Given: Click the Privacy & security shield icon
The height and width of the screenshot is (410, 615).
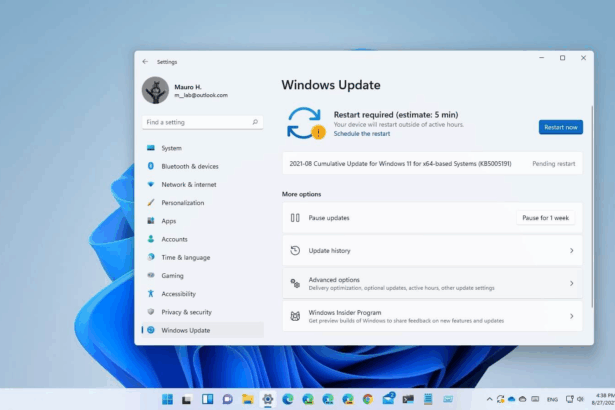Looking at the screenshot, I should point(151,312).
